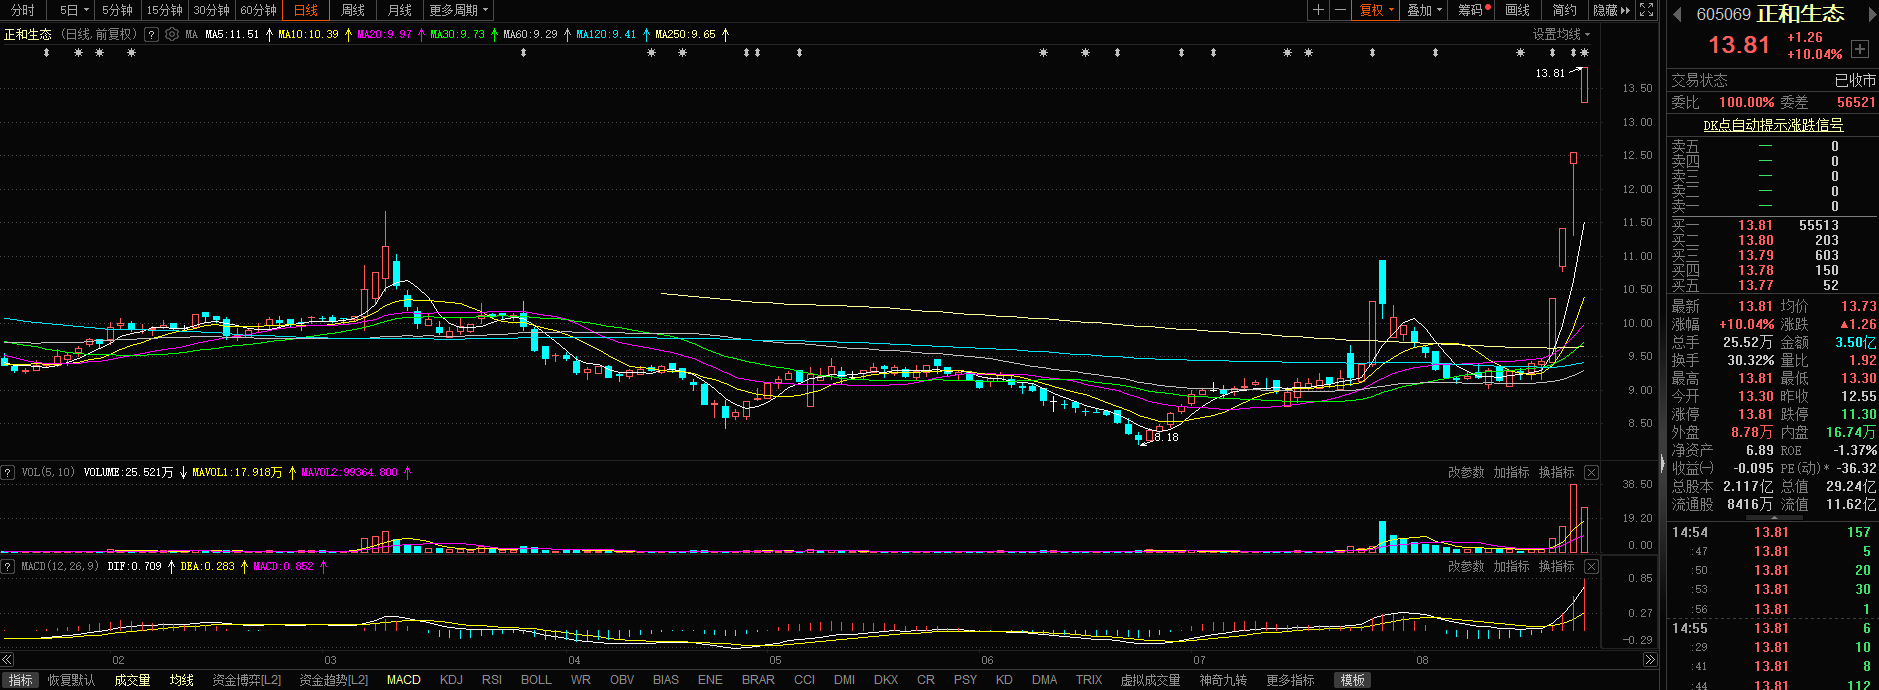Toggle the 成交量 volume indicator
The height and width of the screenshot is (690, 1879).
[132, 680]
